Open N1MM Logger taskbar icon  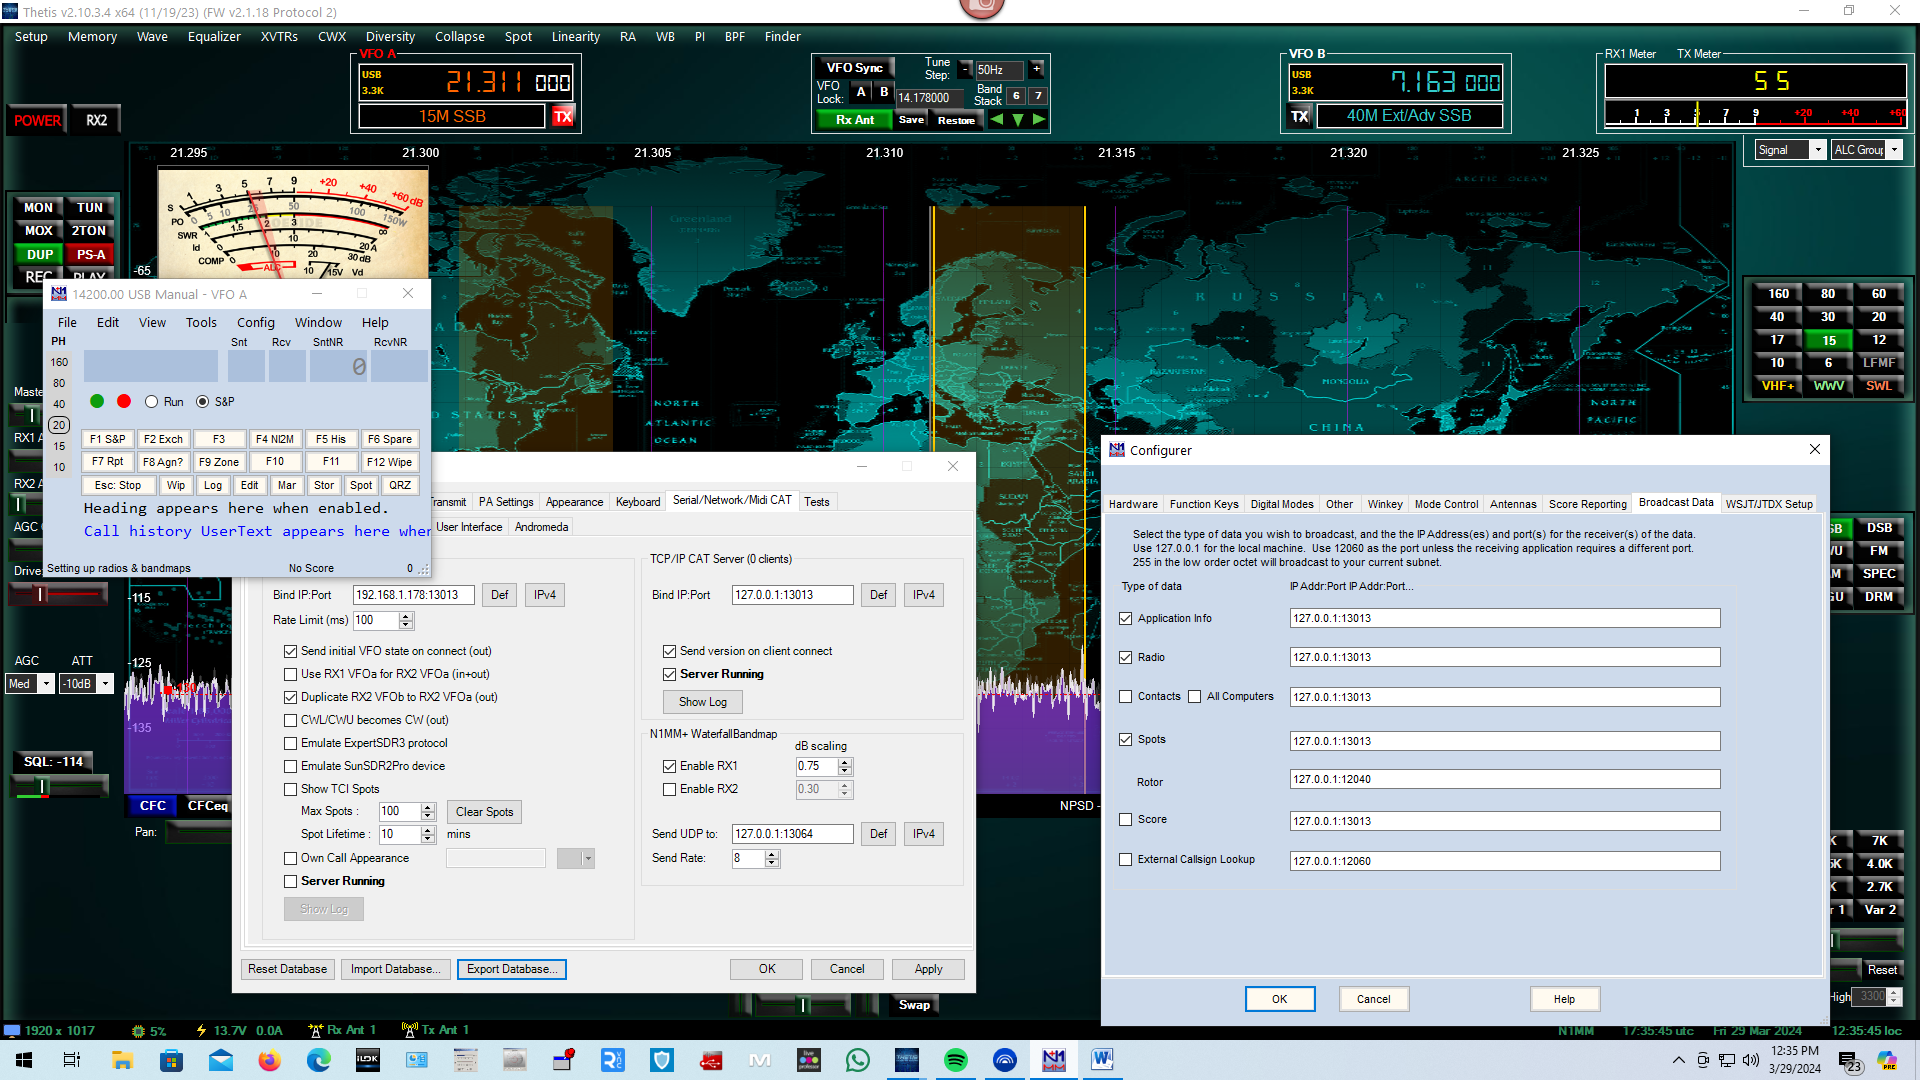(1054, 1060)
